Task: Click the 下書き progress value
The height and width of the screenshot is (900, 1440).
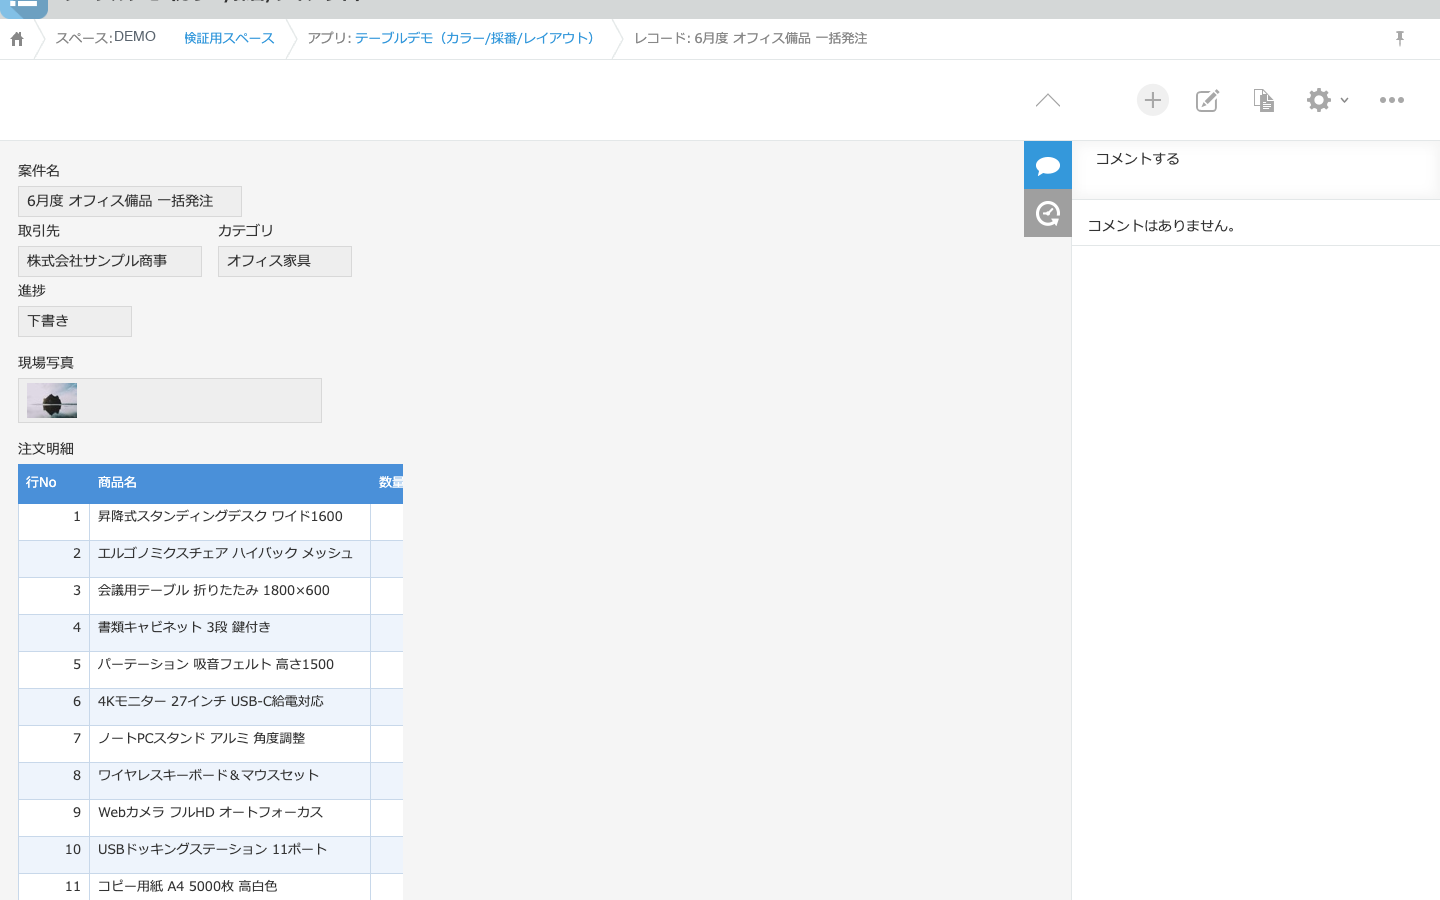Action: coord(75,321)
